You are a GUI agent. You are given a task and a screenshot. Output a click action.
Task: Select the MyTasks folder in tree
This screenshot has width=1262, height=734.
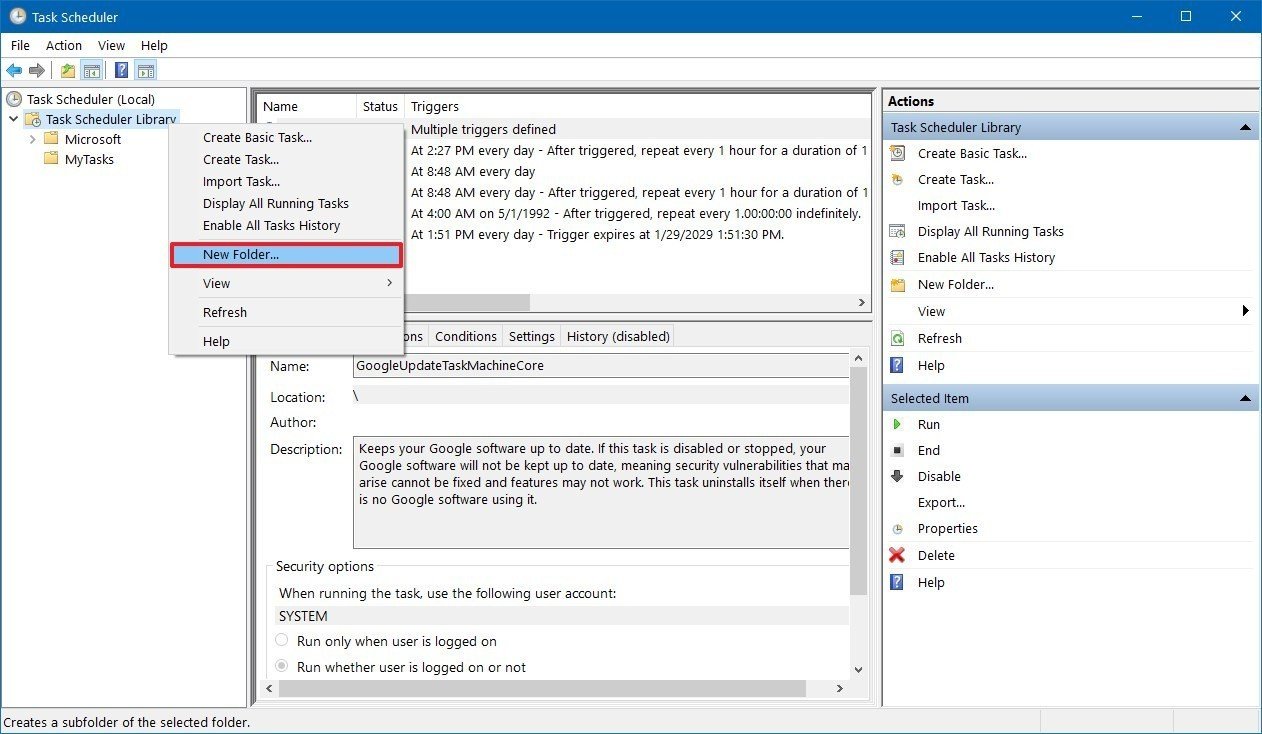[89, 159]
